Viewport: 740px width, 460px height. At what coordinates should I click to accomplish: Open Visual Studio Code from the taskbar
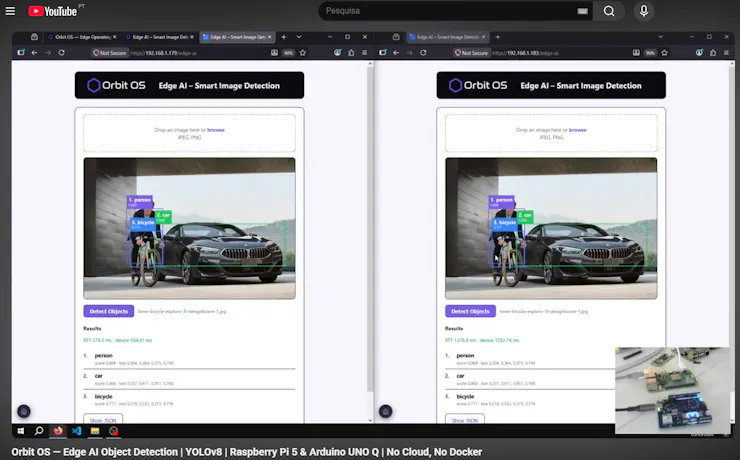pos(76,431)
